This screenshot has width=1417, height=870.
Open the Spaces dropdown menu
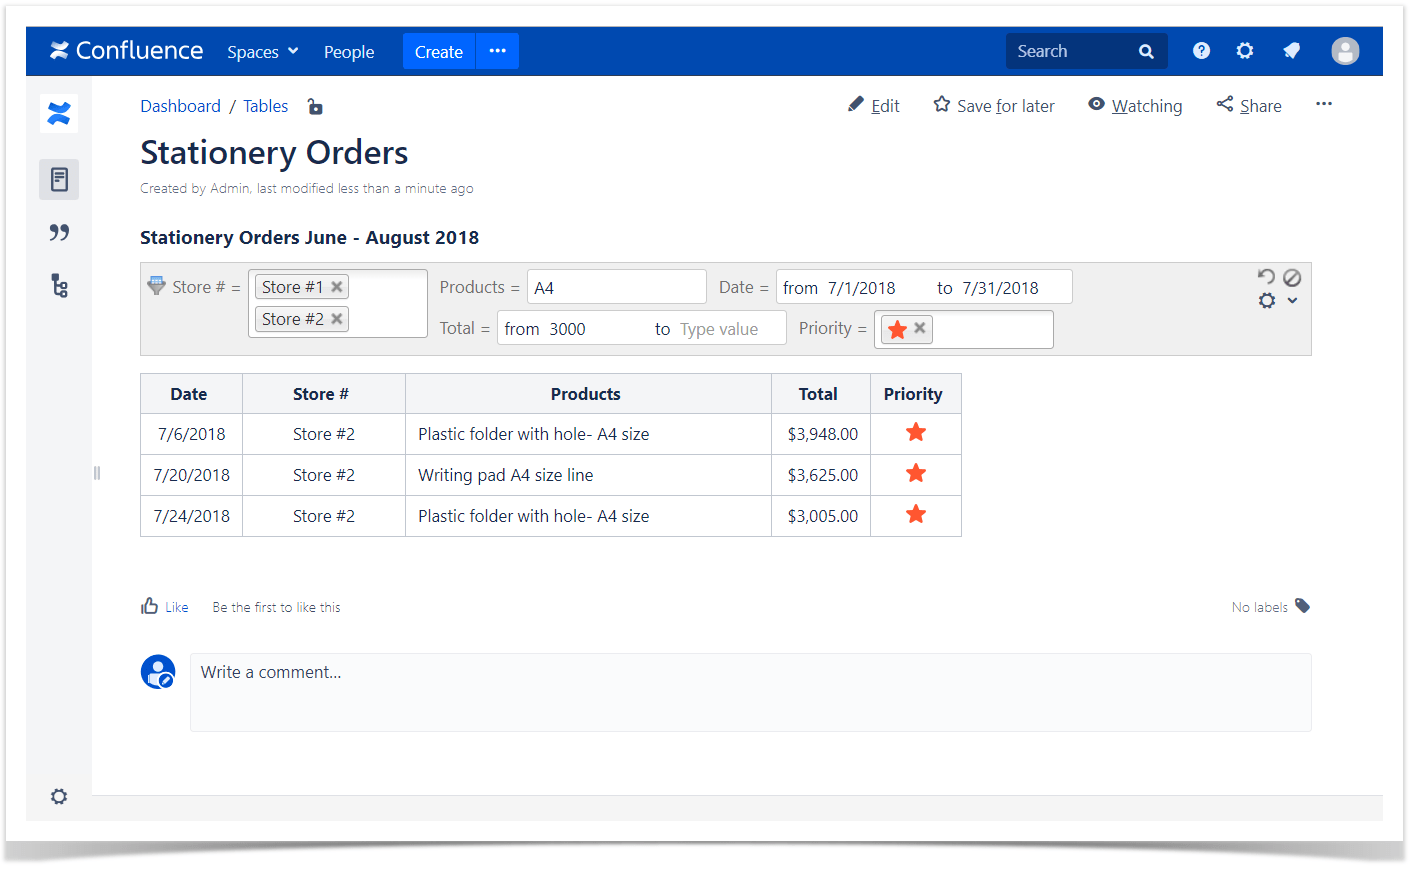click(262, 51)
